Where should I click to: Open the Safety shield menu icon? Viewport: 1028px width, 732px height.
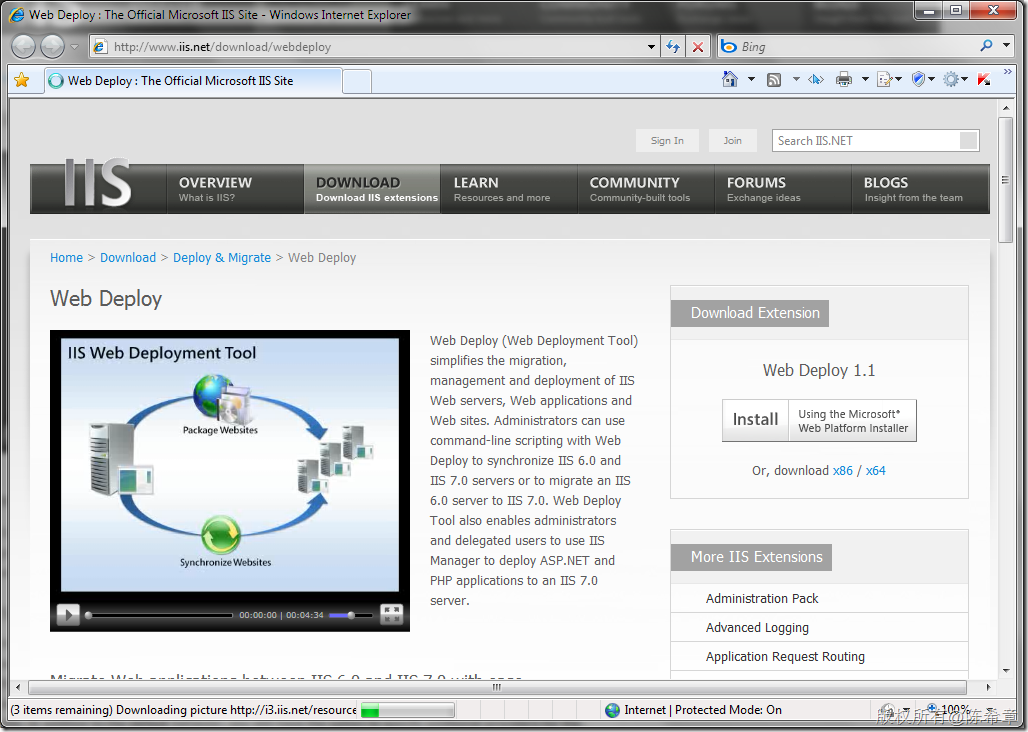[922, 80]
